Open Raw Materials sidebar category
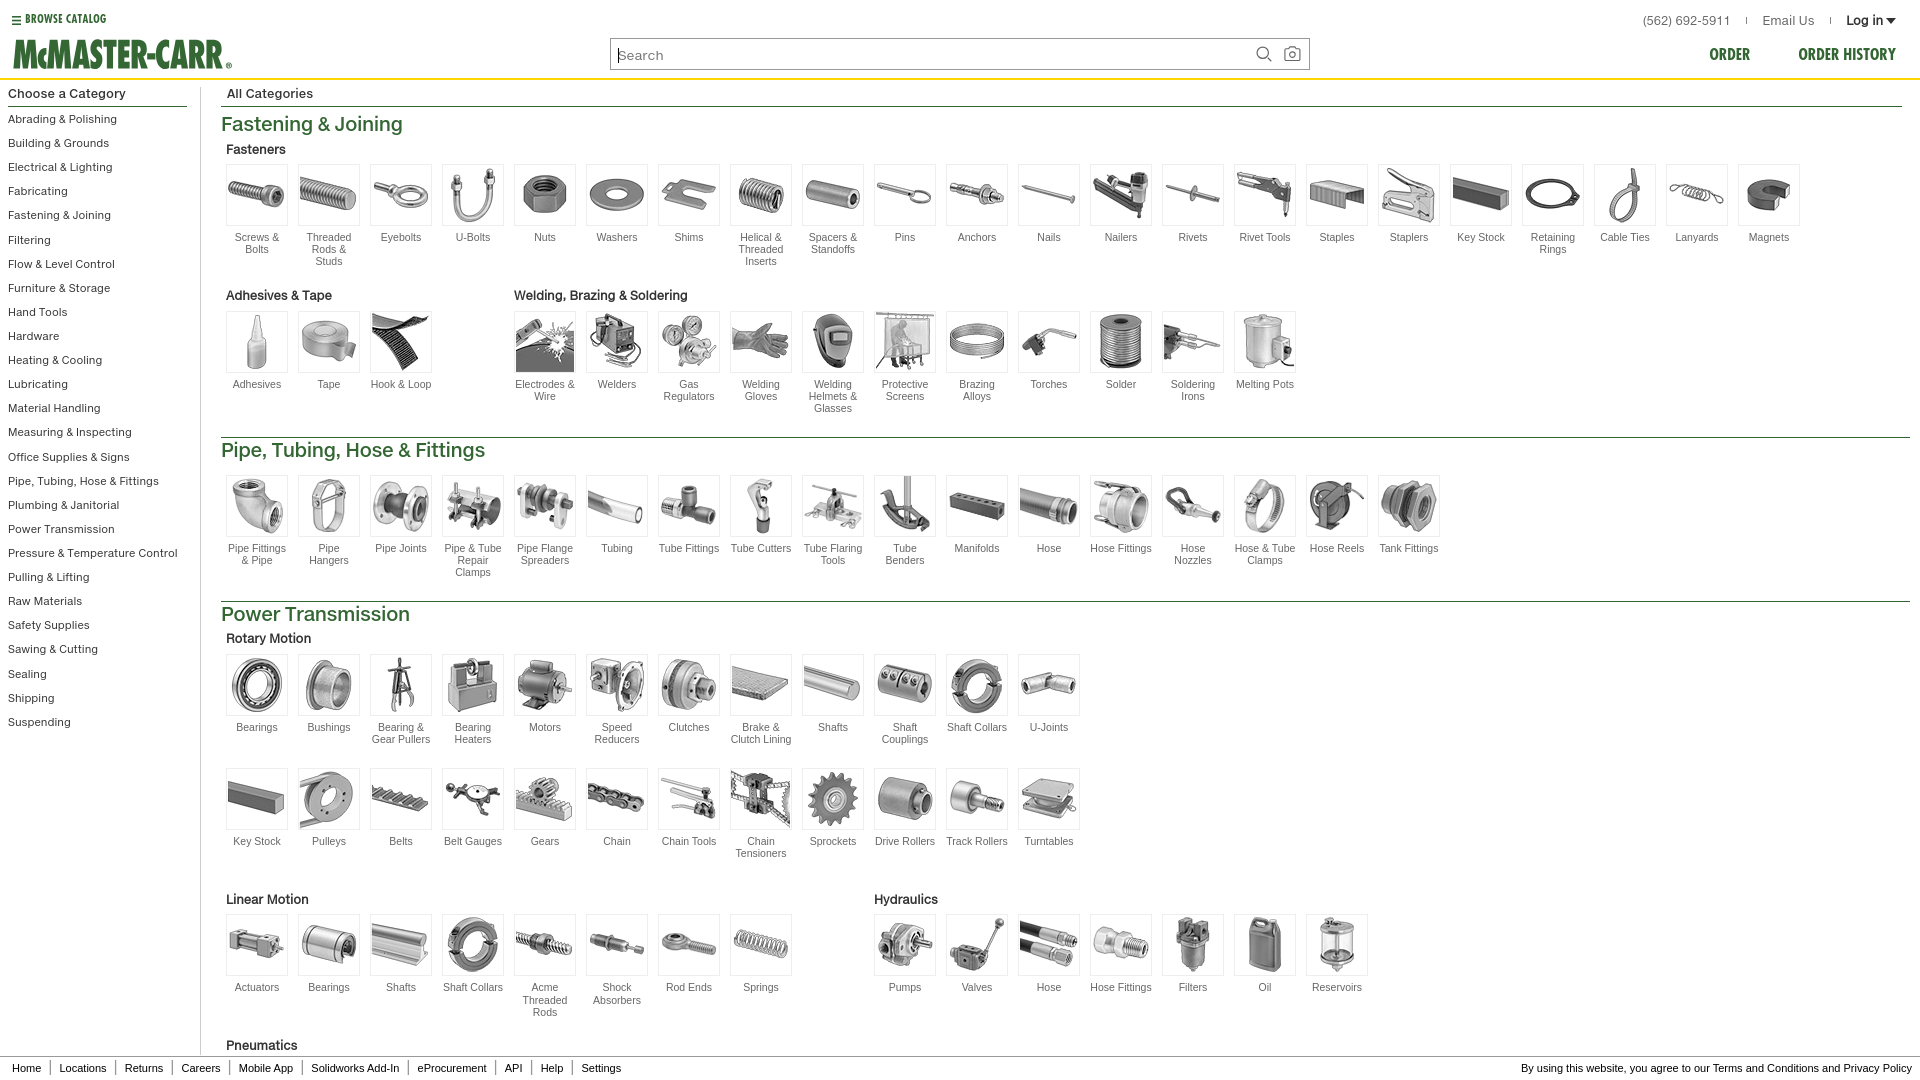 coord(45,601)
